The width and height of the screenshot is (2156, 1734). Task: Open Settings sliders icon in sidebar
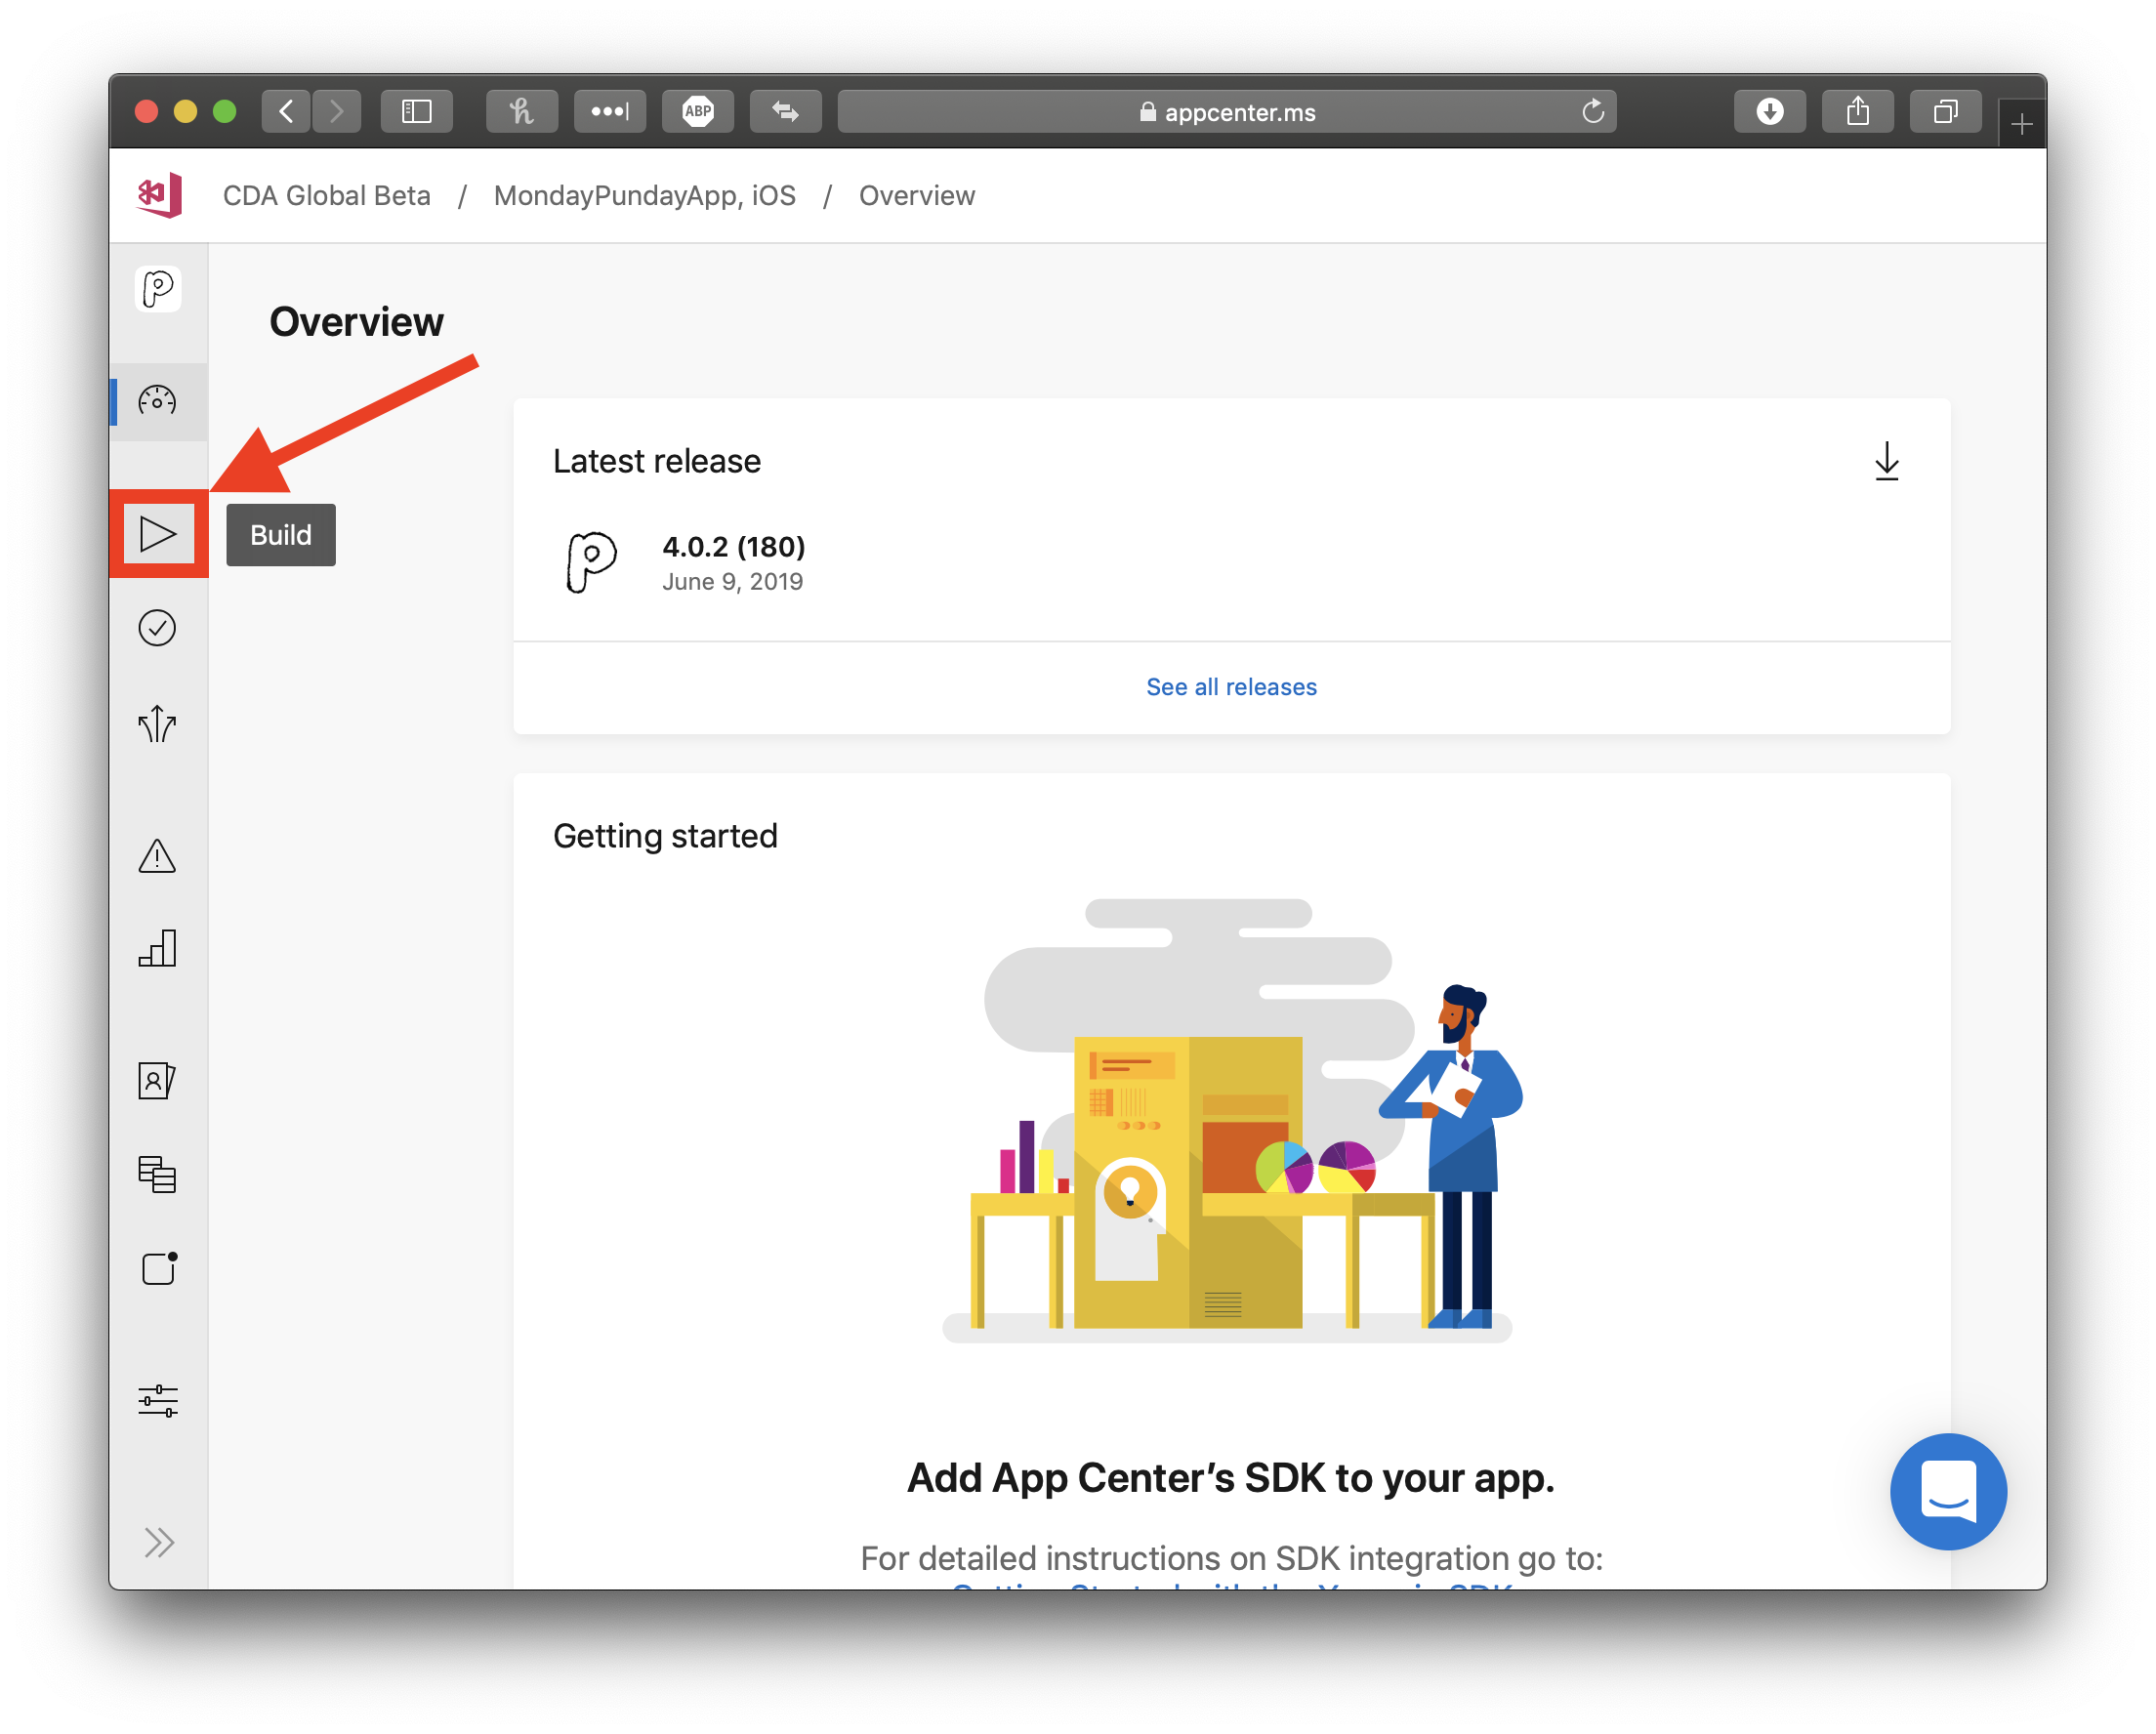tap(158, 1400)
